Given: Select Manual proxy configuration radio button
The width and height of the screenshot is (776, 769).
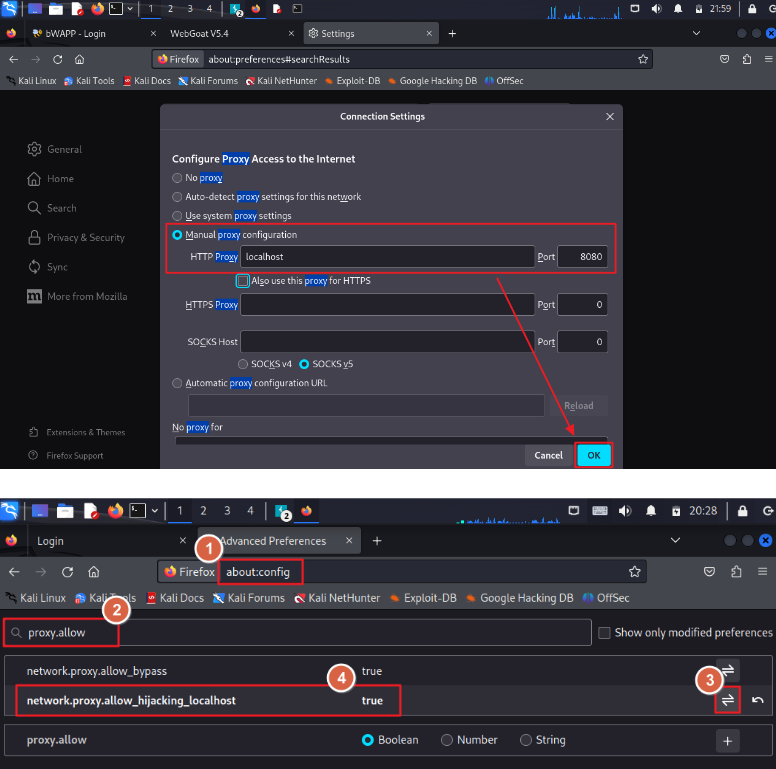Looking at the screenshot, I should [x=177, y=235].
